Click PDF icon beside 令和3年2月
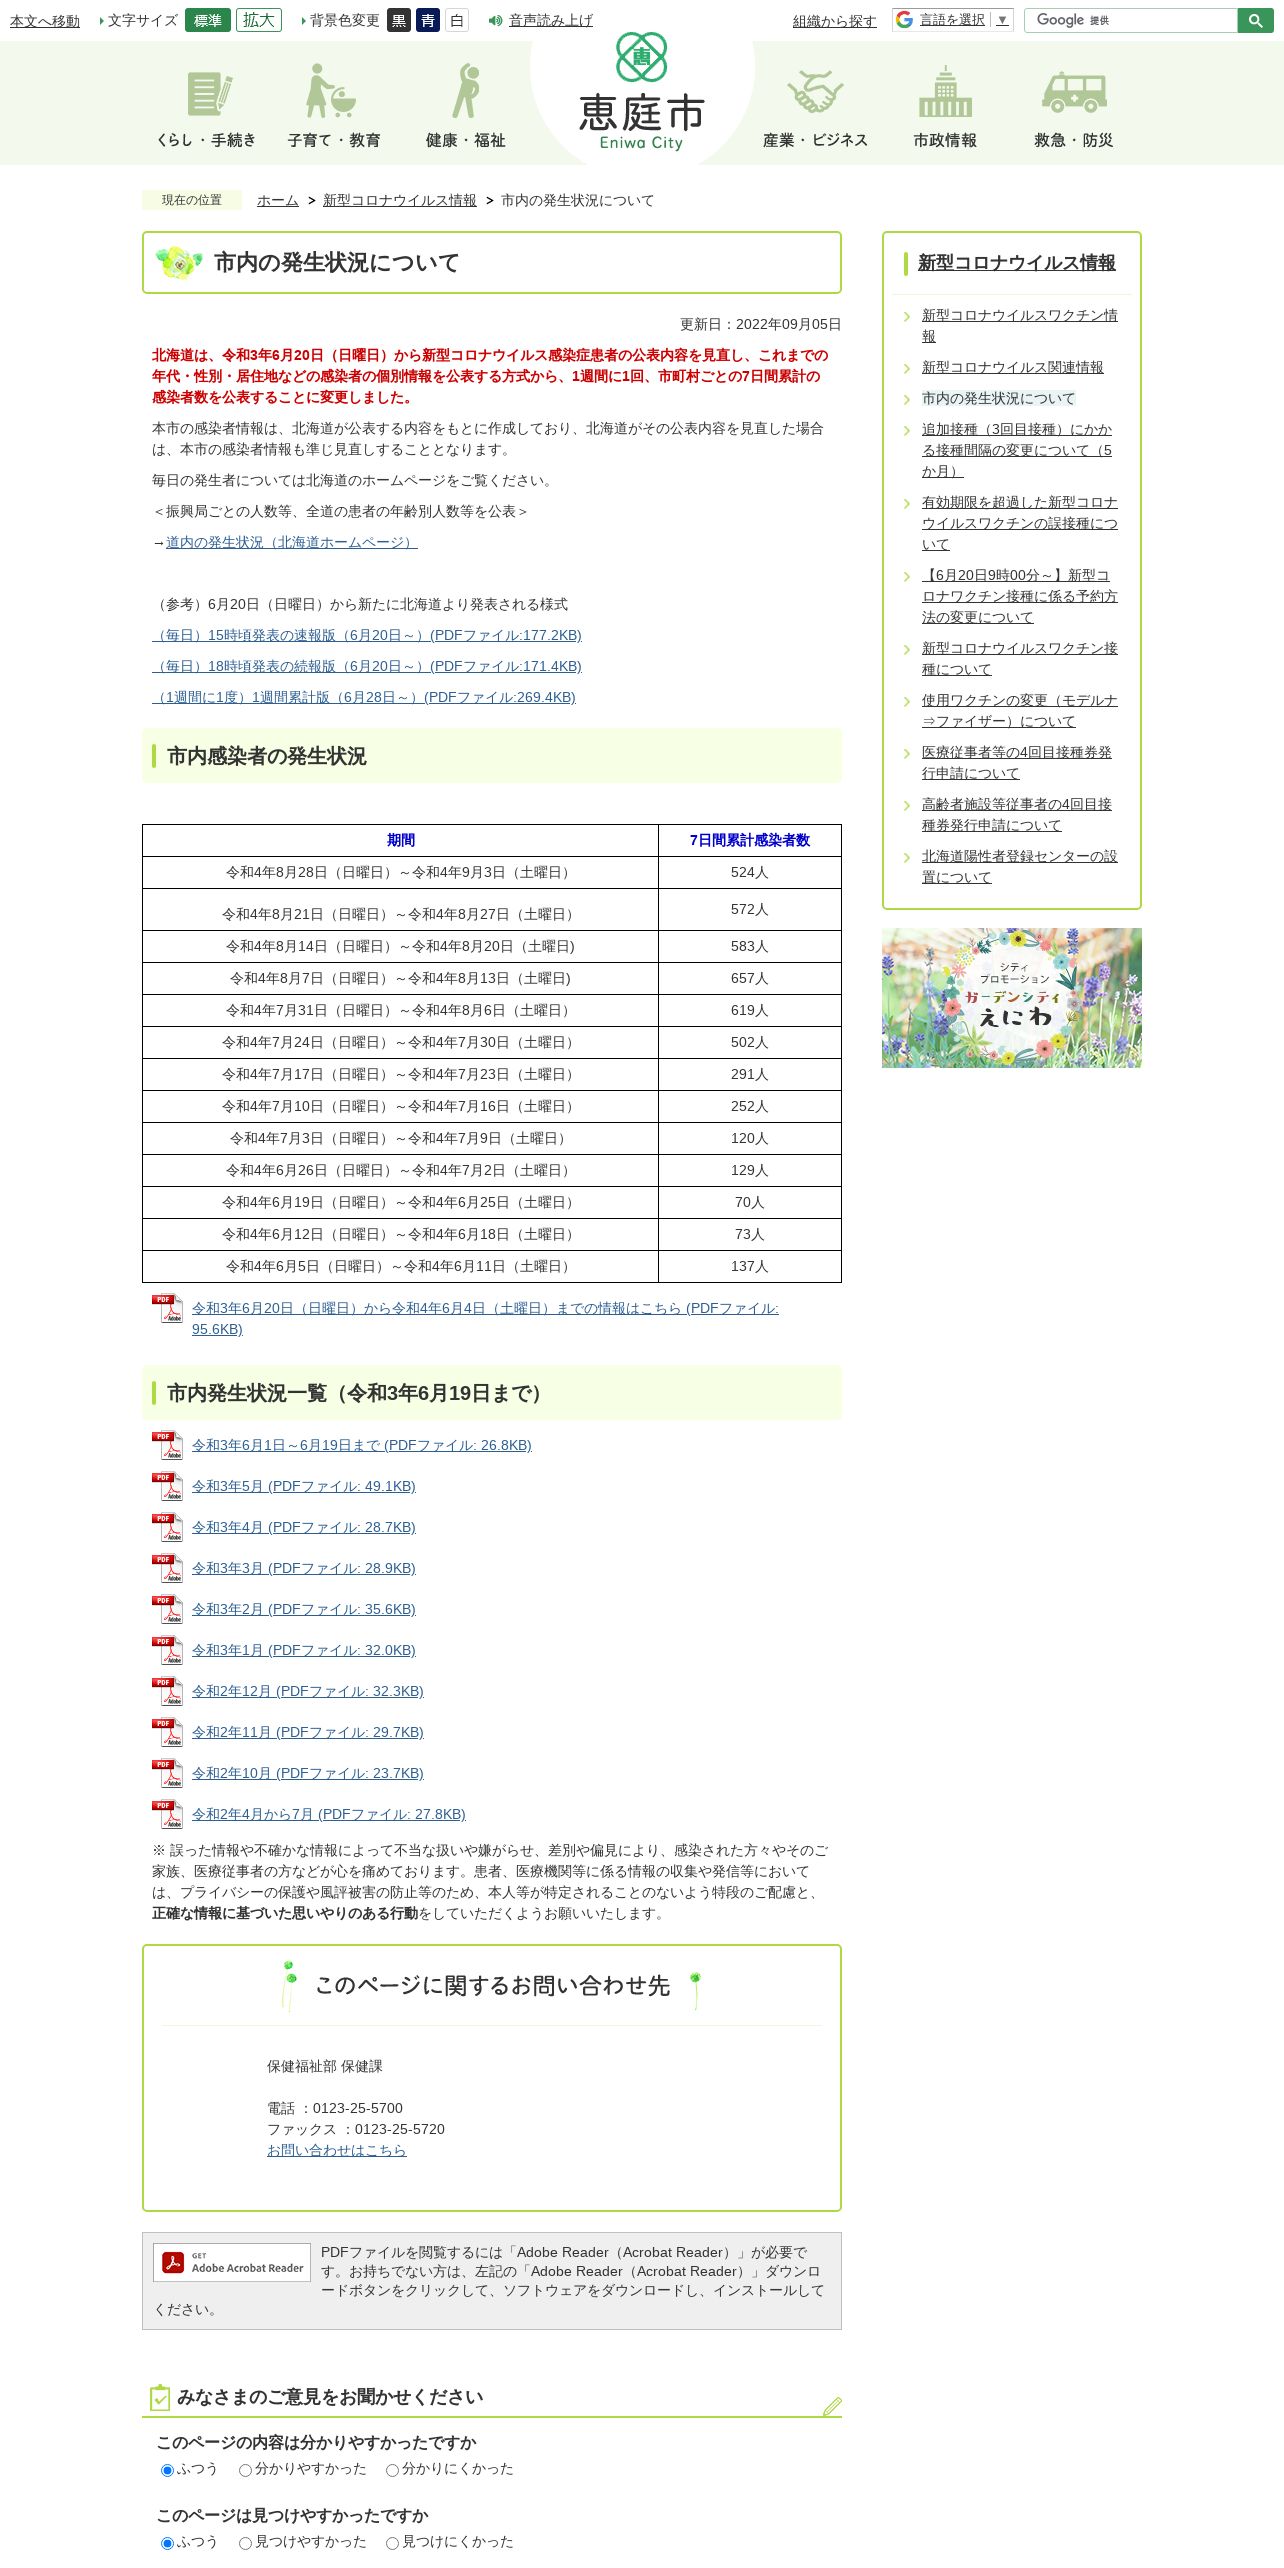Image resolution: width=1284 pixels, height=2568 pixels. click(x=167, y=1610)
